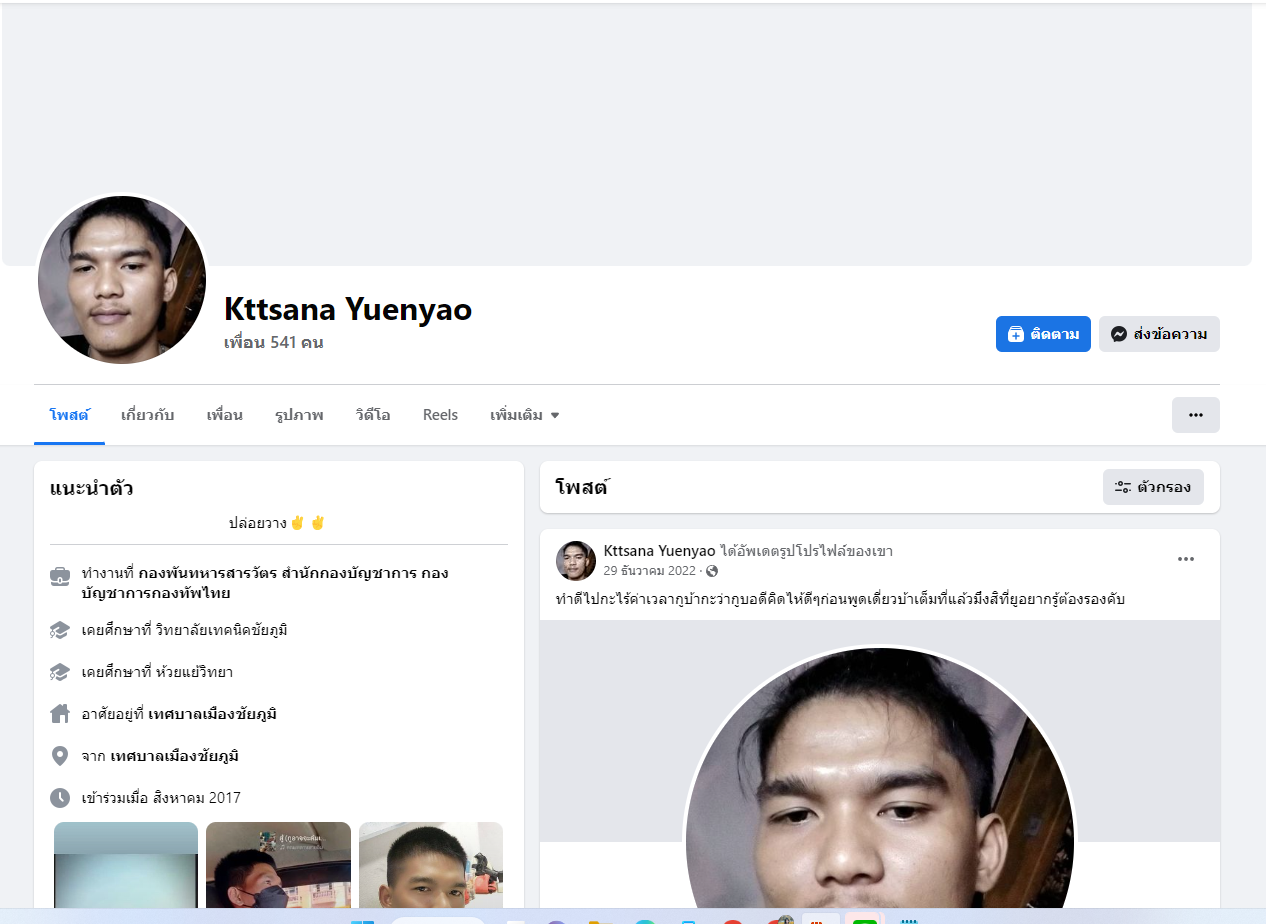Click the post date 29 ธันวาคม 2022
This screenshot has height=924, width=1266.
pos(649,571)
